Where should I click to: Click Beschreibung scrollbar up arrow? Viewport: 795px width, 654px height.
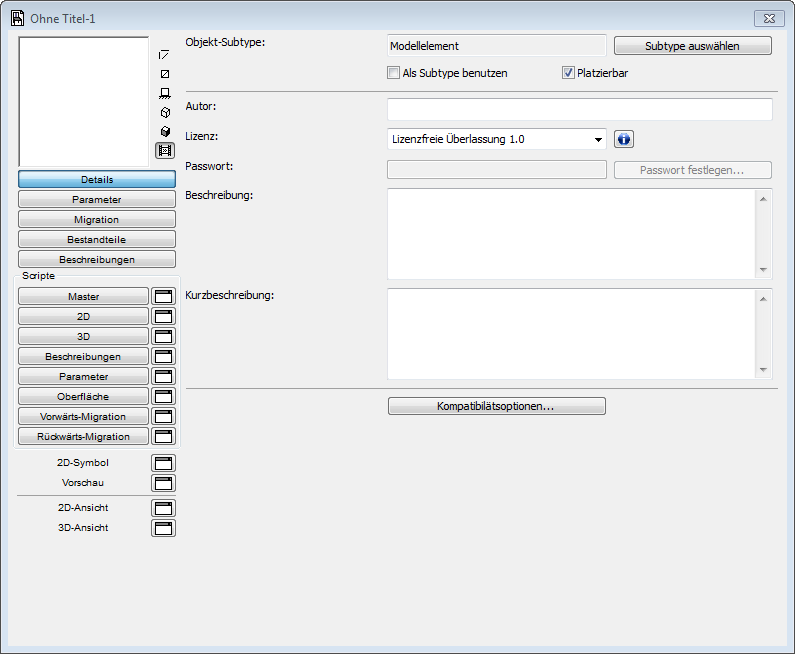[x=764, y=199]
